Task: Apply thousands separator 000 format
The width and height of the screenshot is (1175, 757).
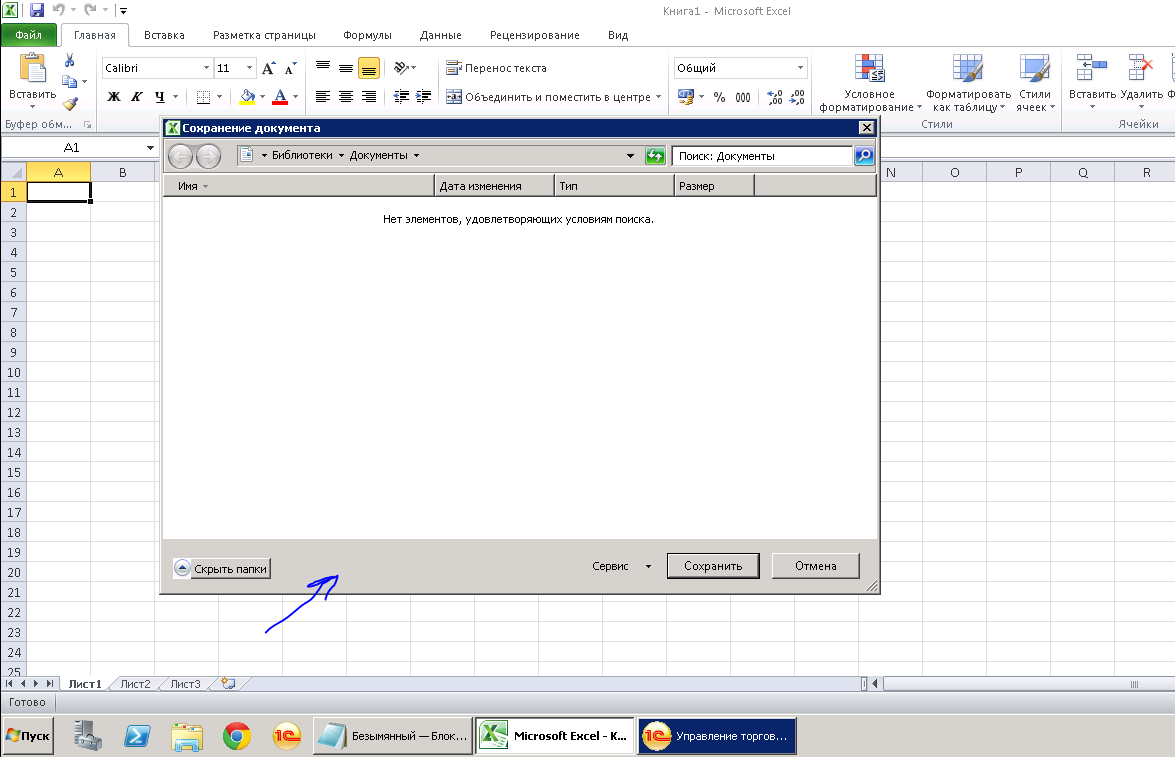Action: click(743, 97)
